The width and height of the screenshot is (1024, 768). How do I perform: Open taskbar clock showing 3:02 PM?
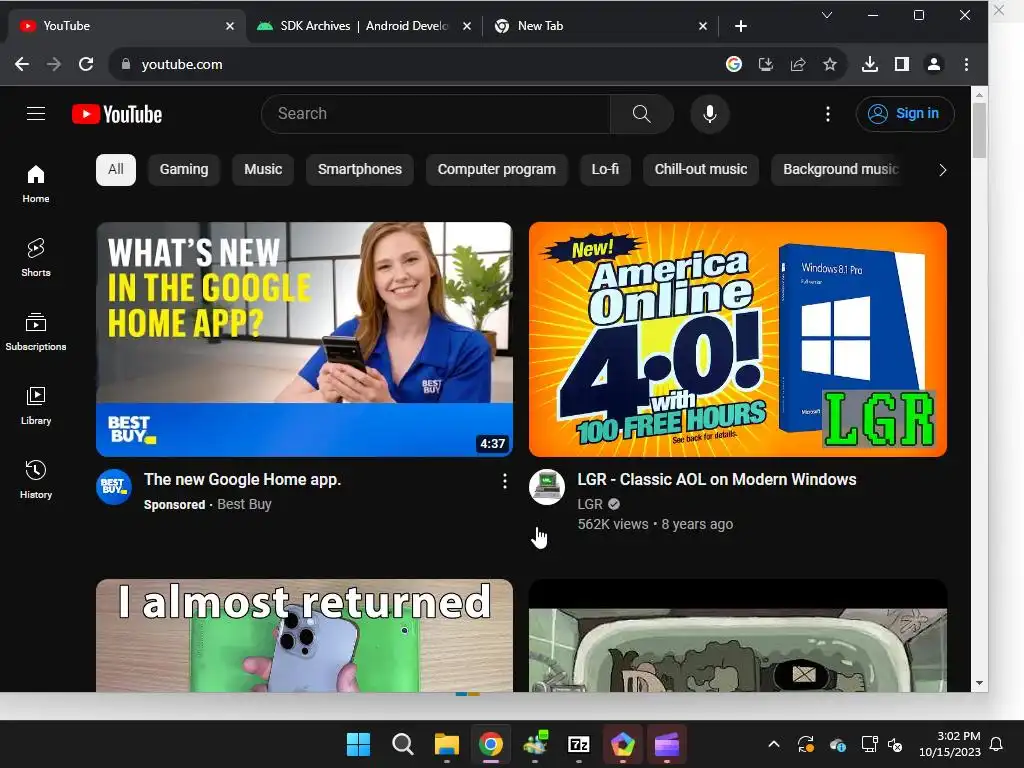pyautogui.click(x=950, y=744)
